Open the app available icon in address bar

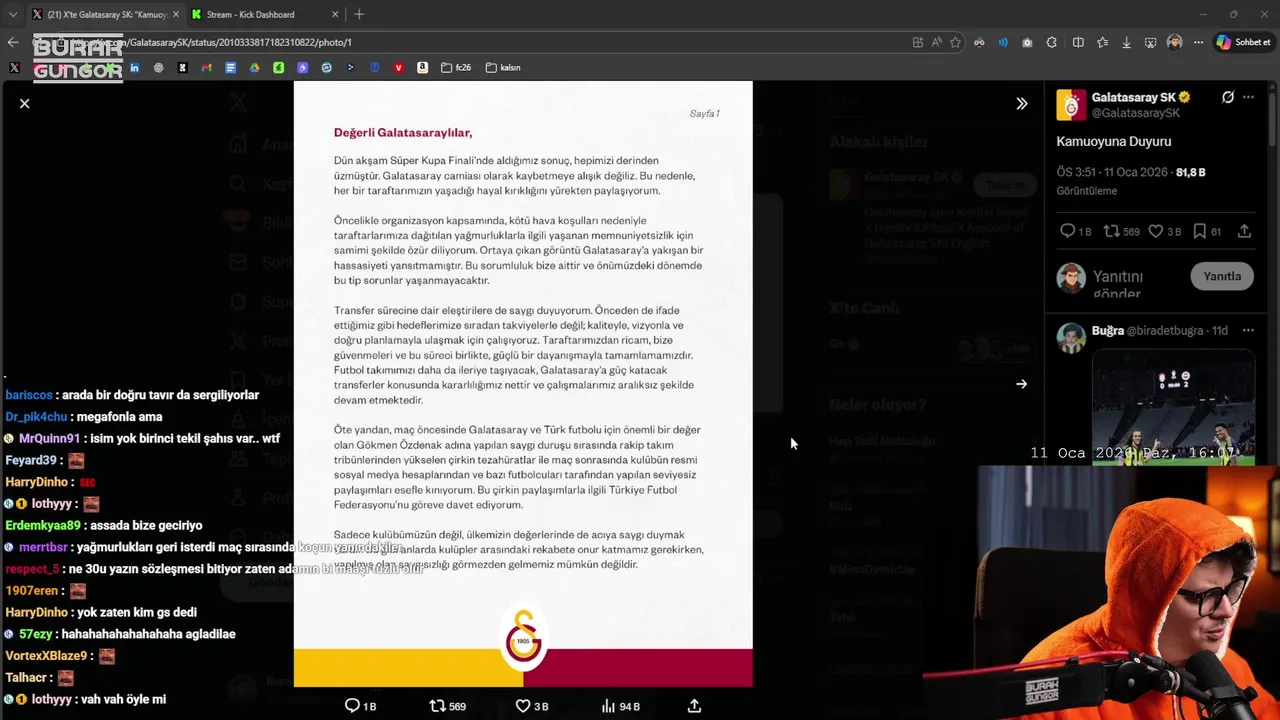pos(917,42)
